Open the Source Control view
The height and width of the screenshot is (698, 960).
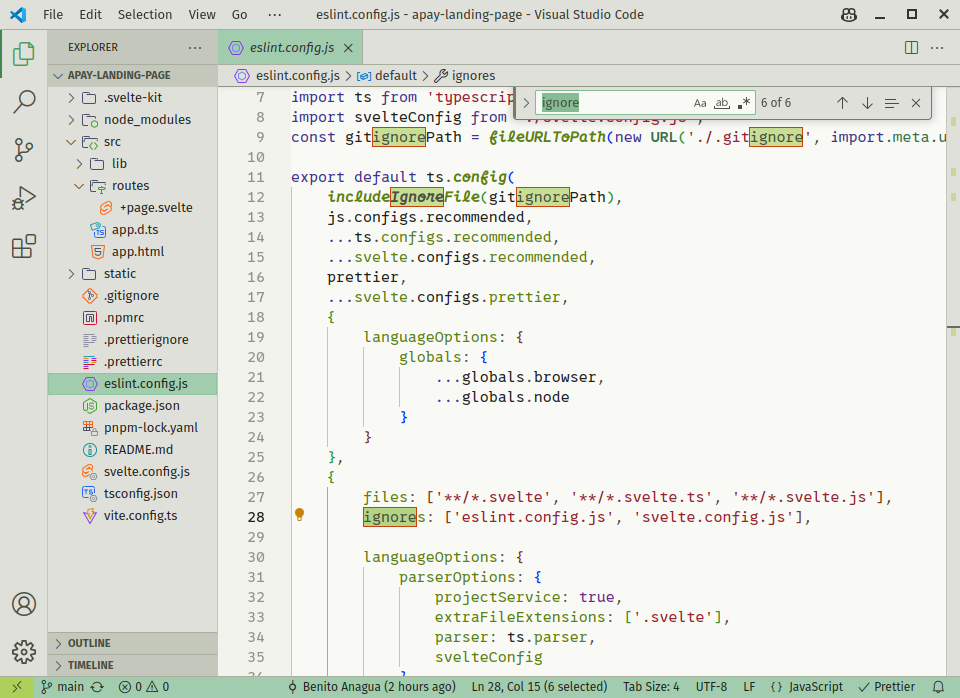click(x=24, y=150)
